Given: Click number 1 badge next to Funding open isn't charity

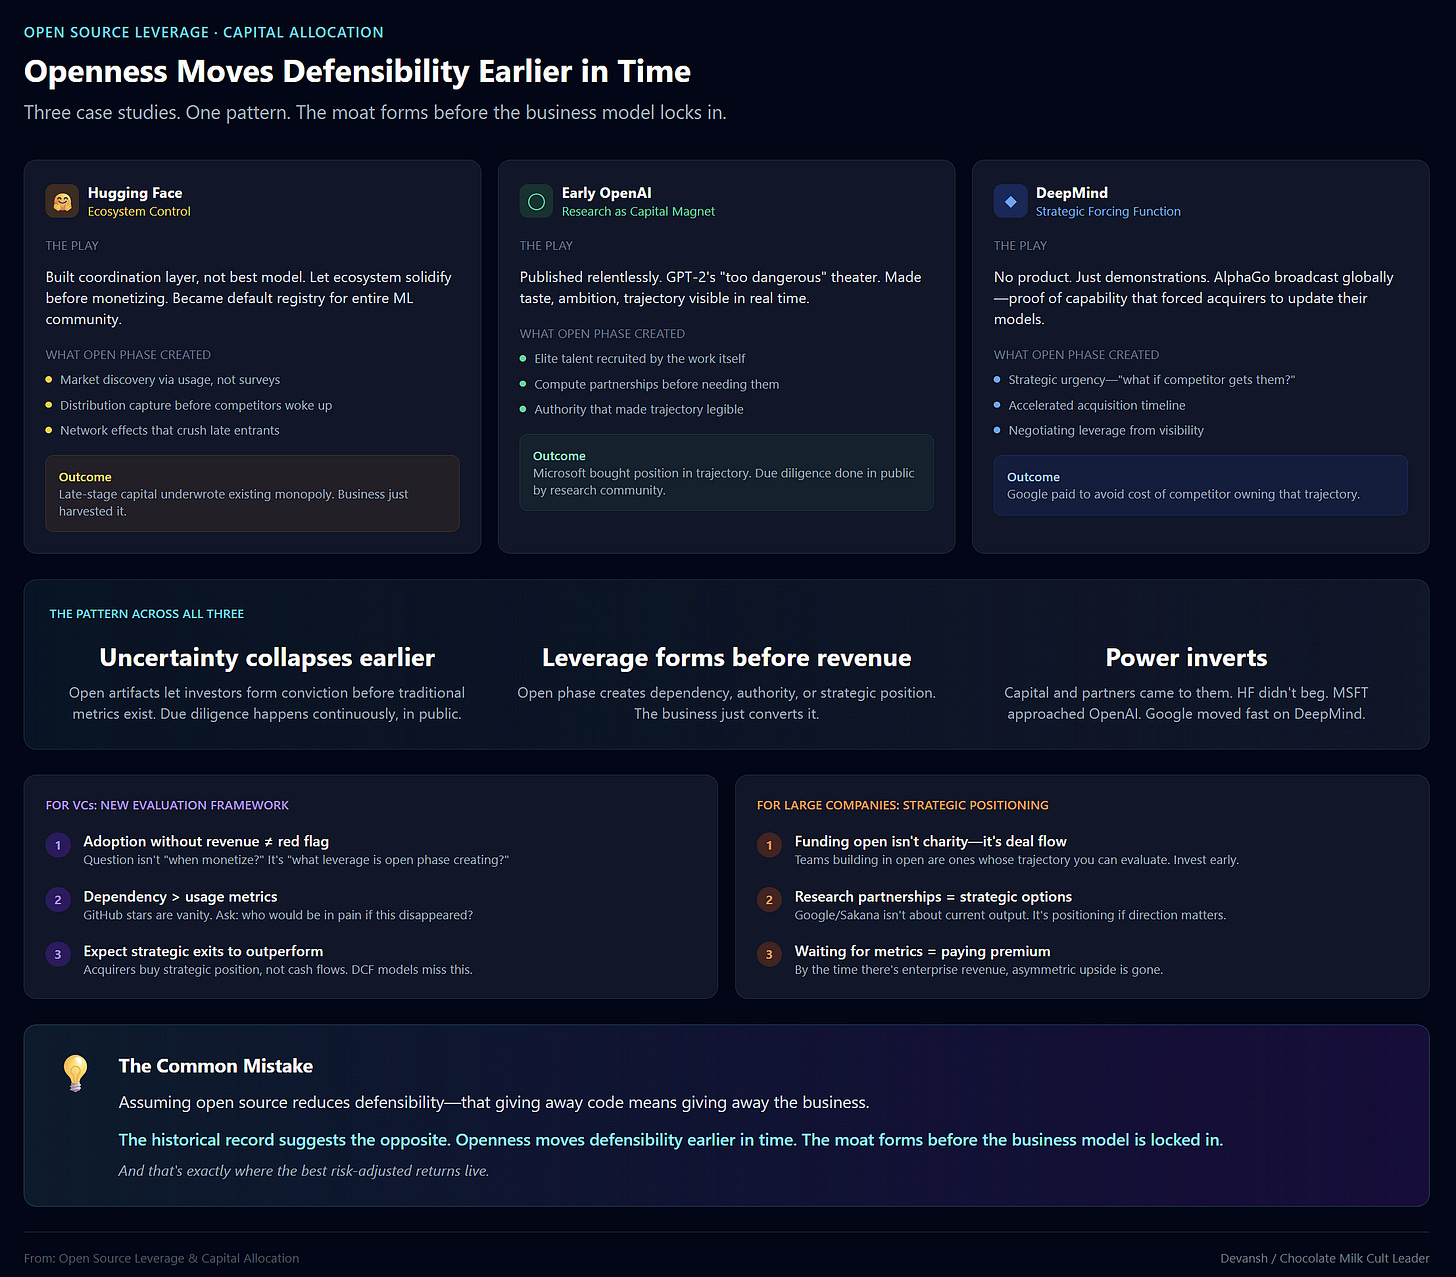Looking at the screenshot, I should (x=769, y=845).
